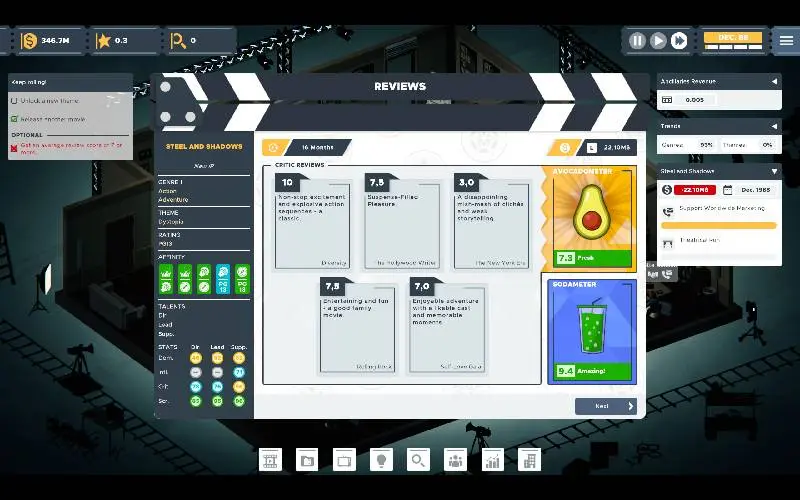Click the magnifying glass icon in bottom toolbar

click(418, 460)
